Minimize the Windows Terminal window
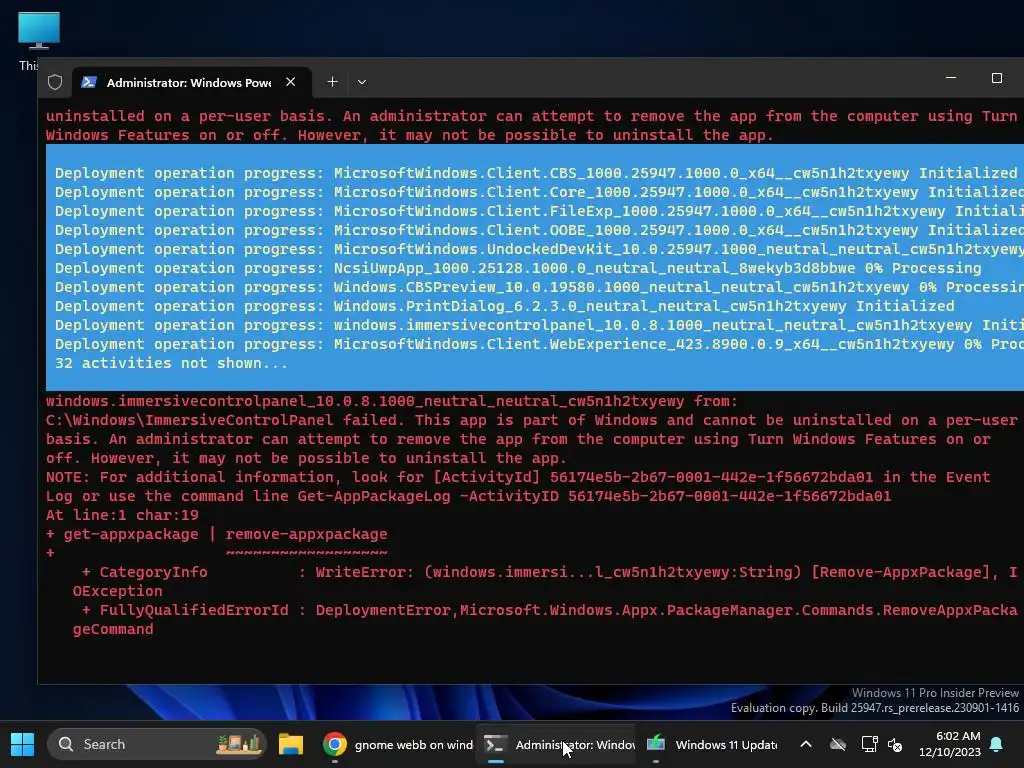 951,78
